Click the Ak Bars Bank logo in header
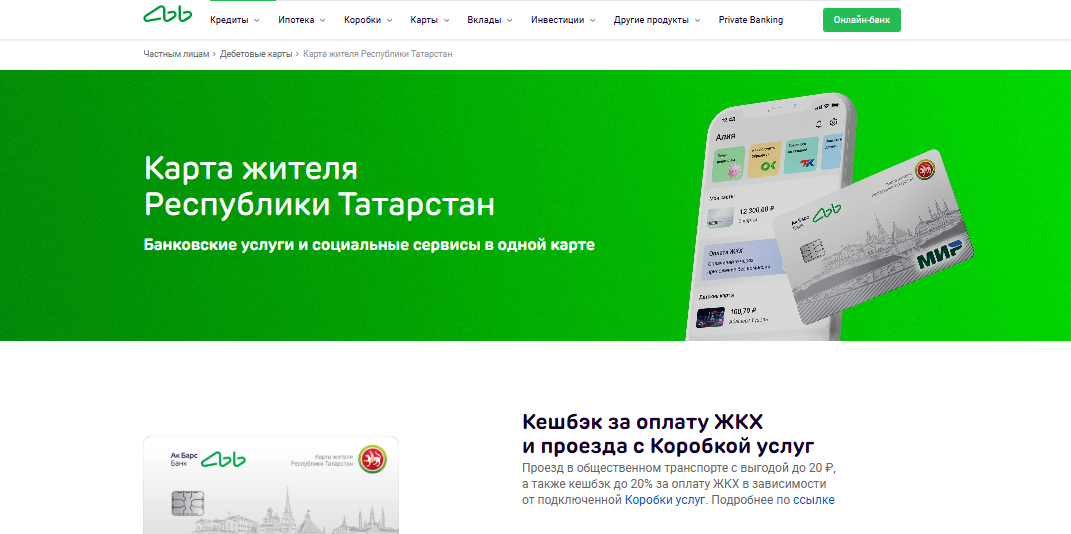This screenshot has width=1071, height=534. coord(167,15)
